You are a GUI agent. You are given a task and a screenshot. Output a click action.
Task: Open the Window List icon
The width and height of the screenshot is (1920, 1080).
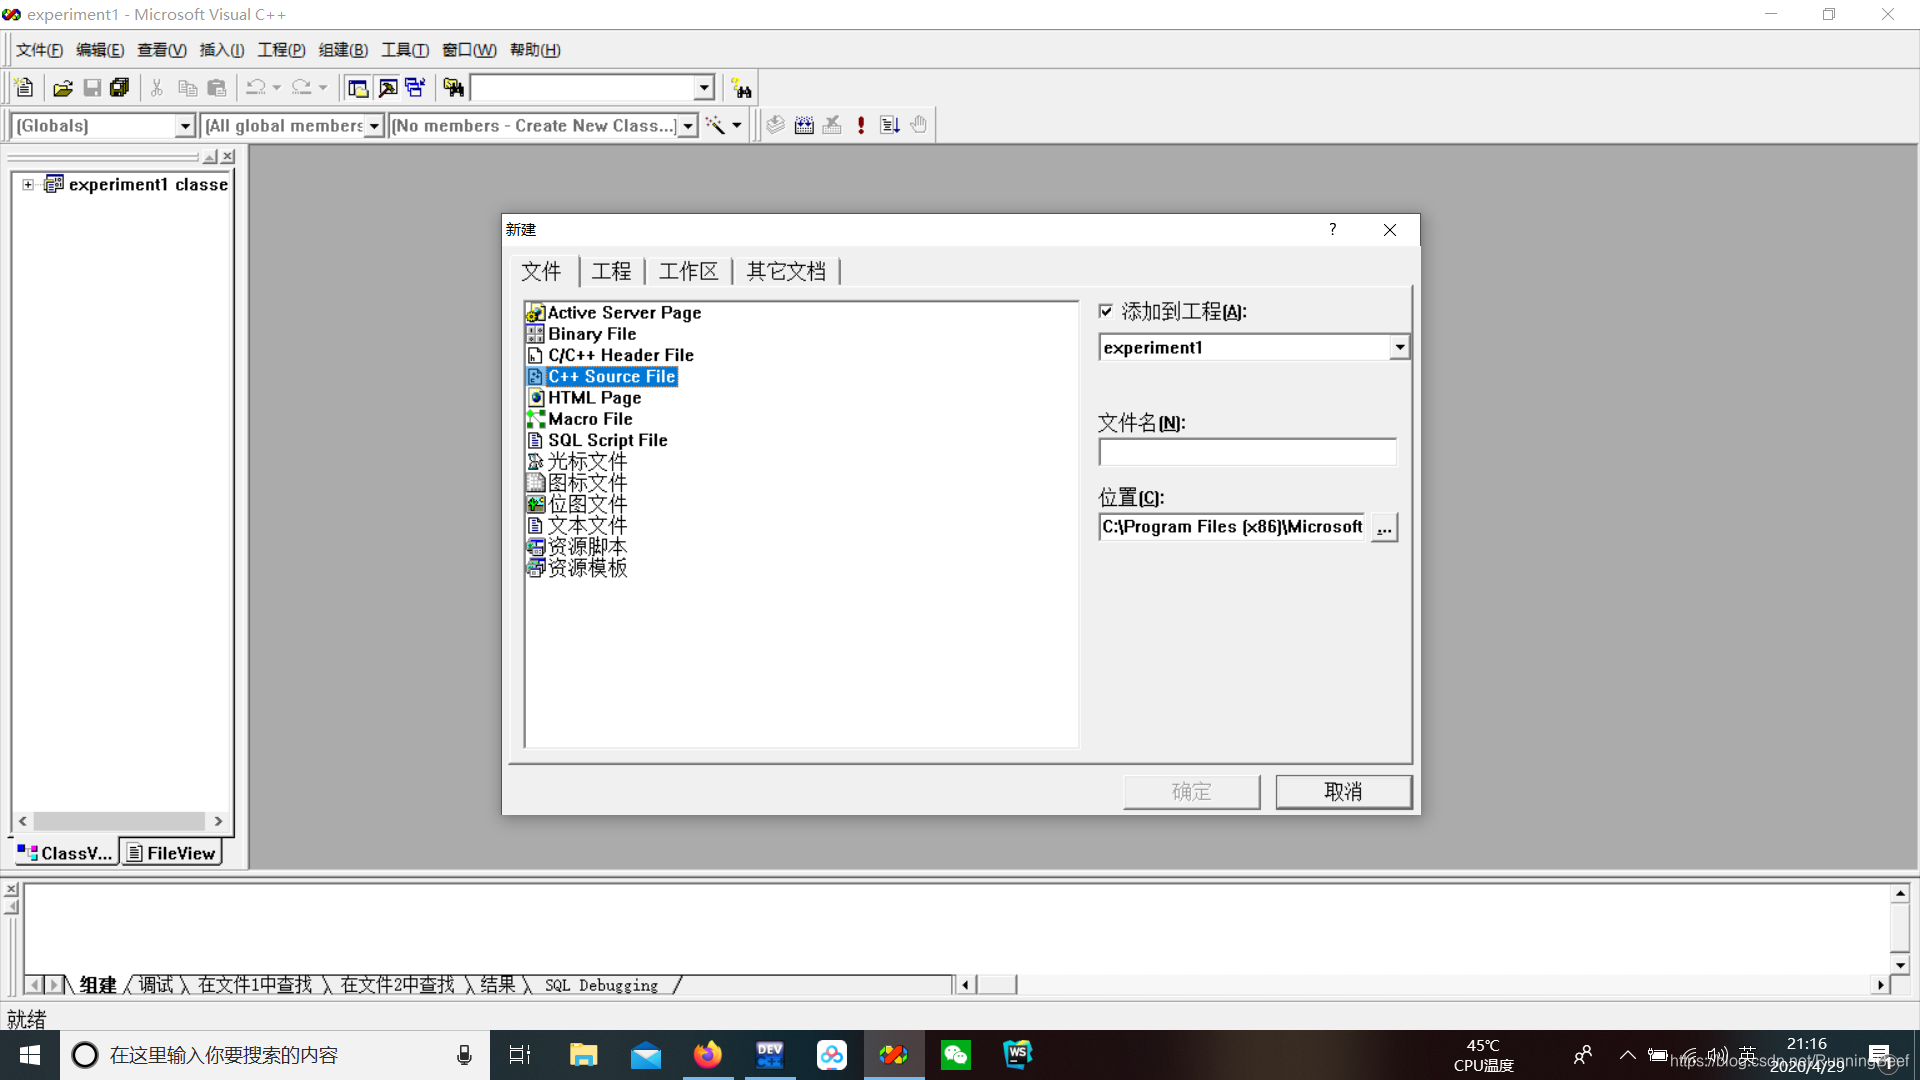click(415, 88)
